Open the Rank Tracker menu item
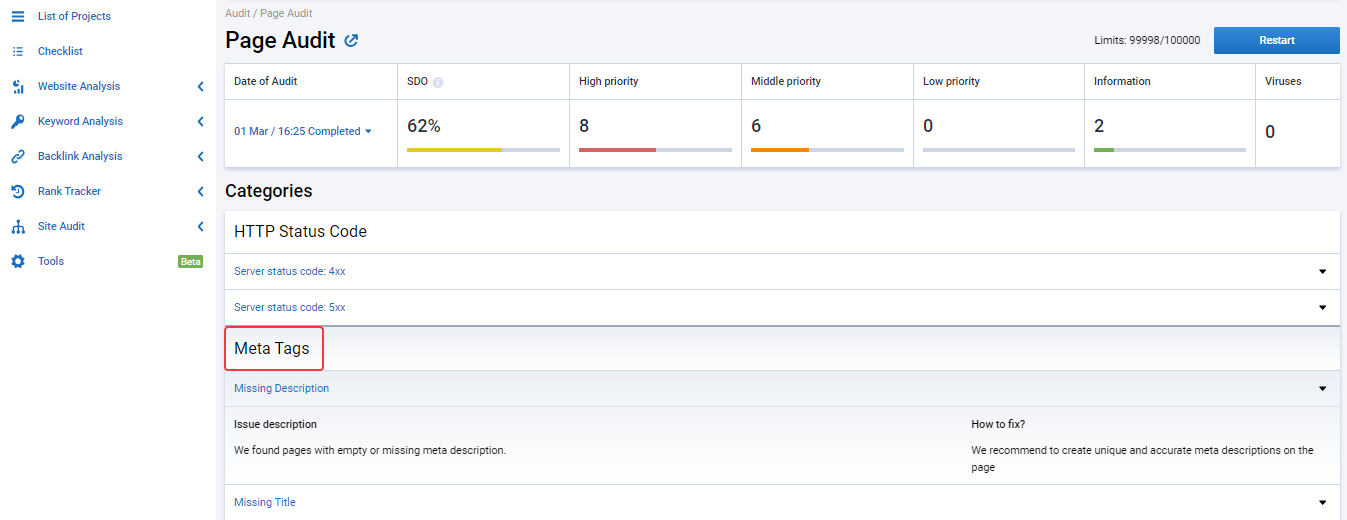This screenshot has width=1347, height=520. tap(69, 191)
